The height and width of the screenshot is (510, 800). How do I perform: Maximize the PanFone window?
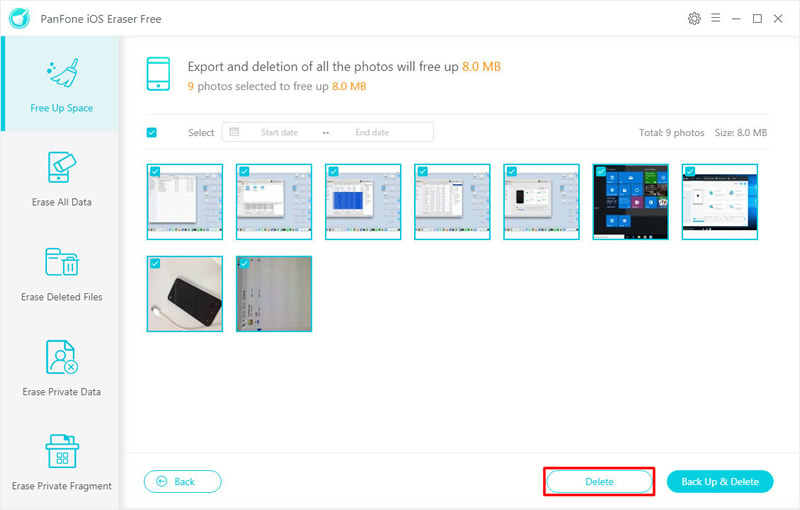point(757,19)
